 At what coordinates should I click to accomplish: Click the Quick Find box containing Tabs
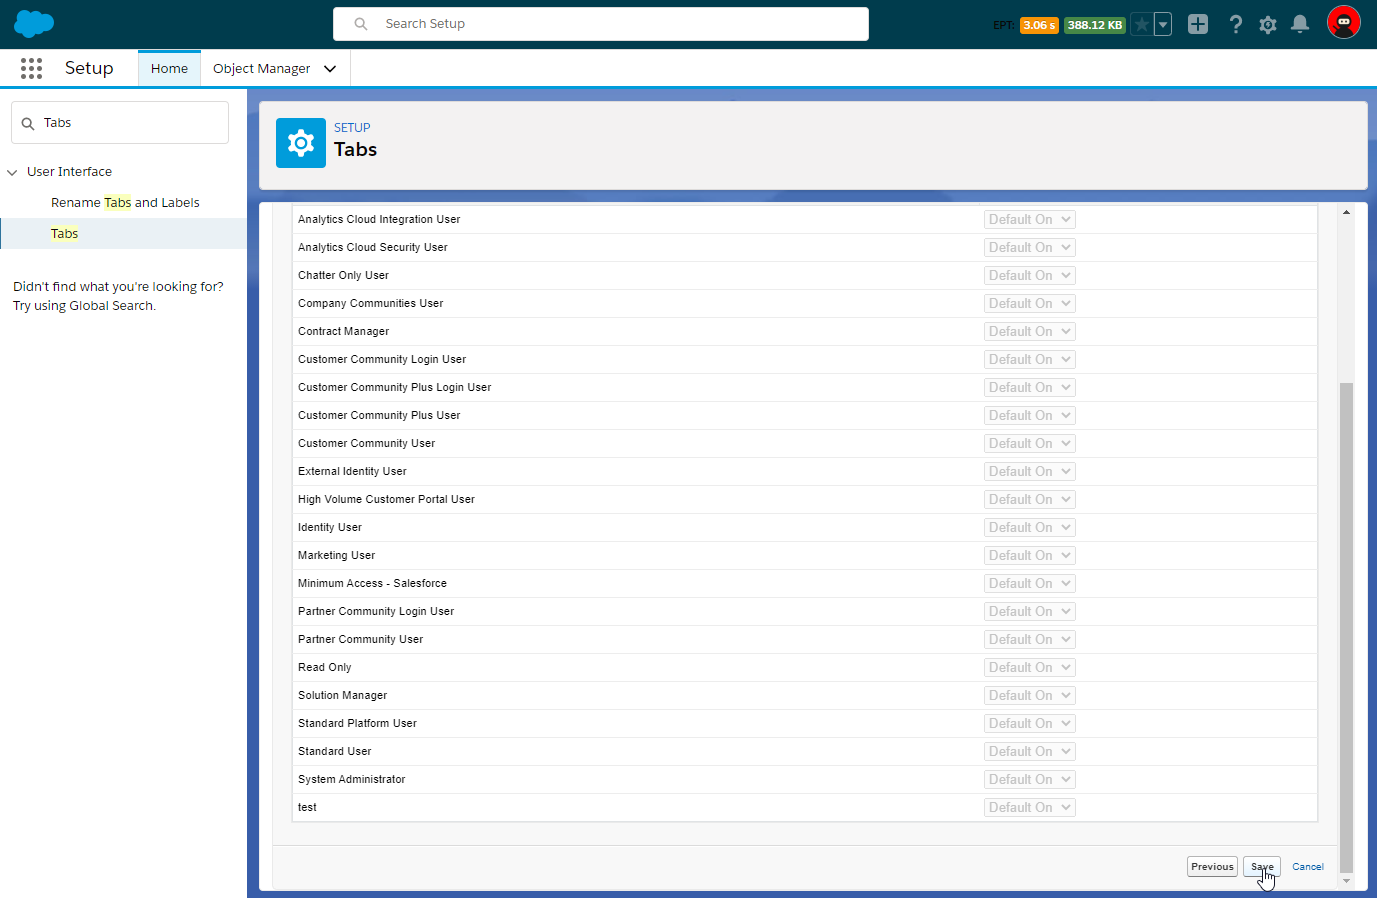coord(120,123)
